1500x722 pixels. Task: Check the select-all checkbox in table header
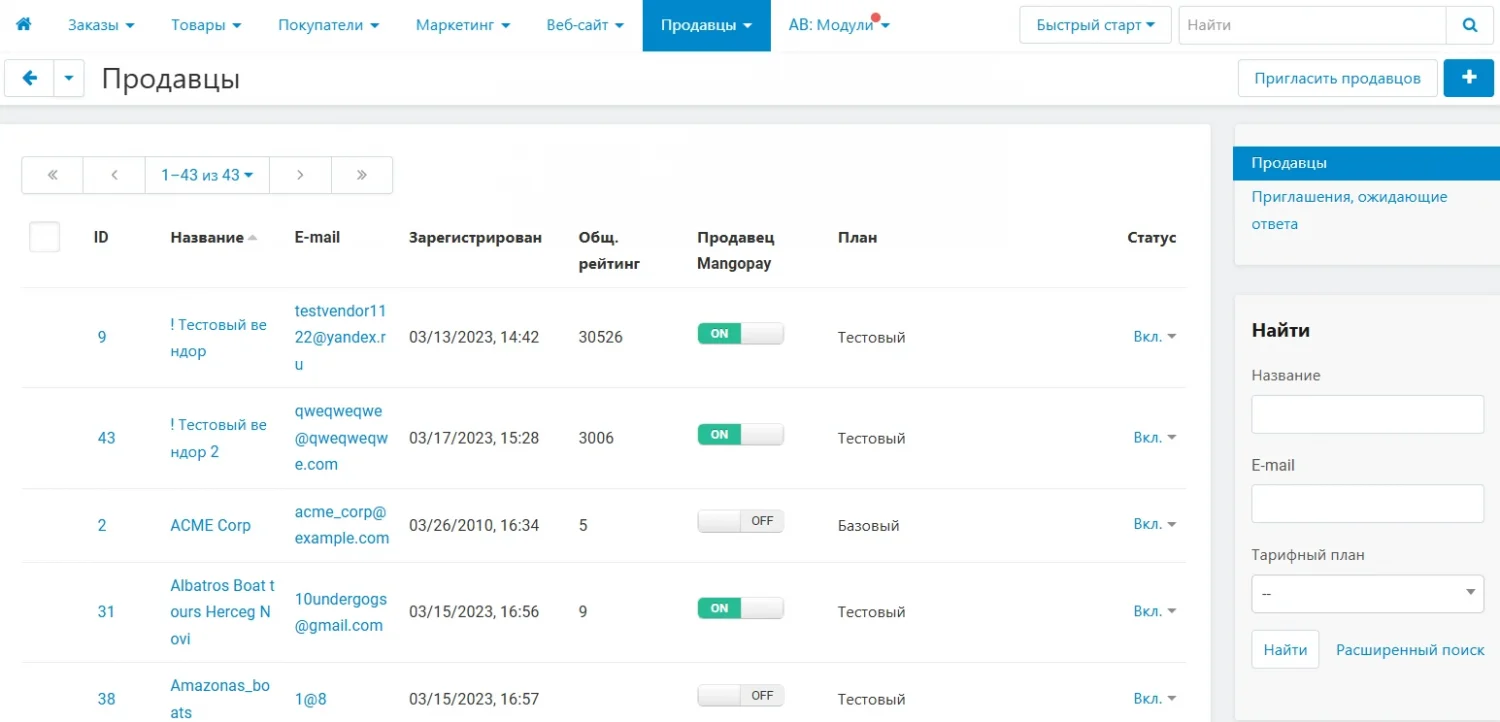45,237
